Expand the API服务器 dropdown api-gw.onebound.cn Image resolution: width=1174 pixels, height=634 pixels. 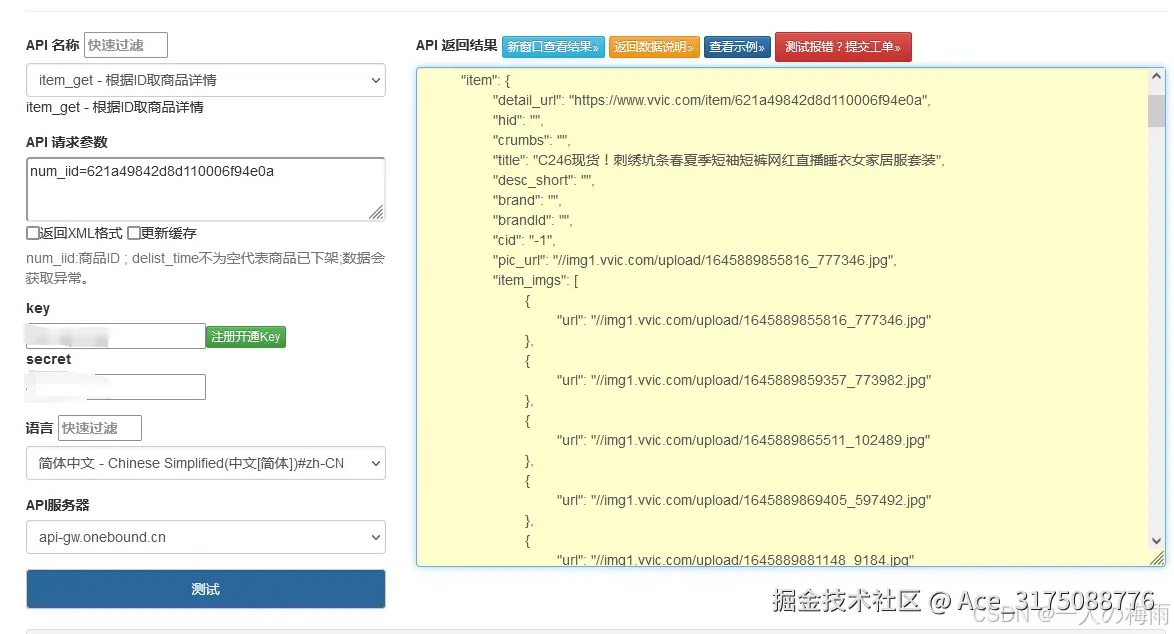click(205, 537)
